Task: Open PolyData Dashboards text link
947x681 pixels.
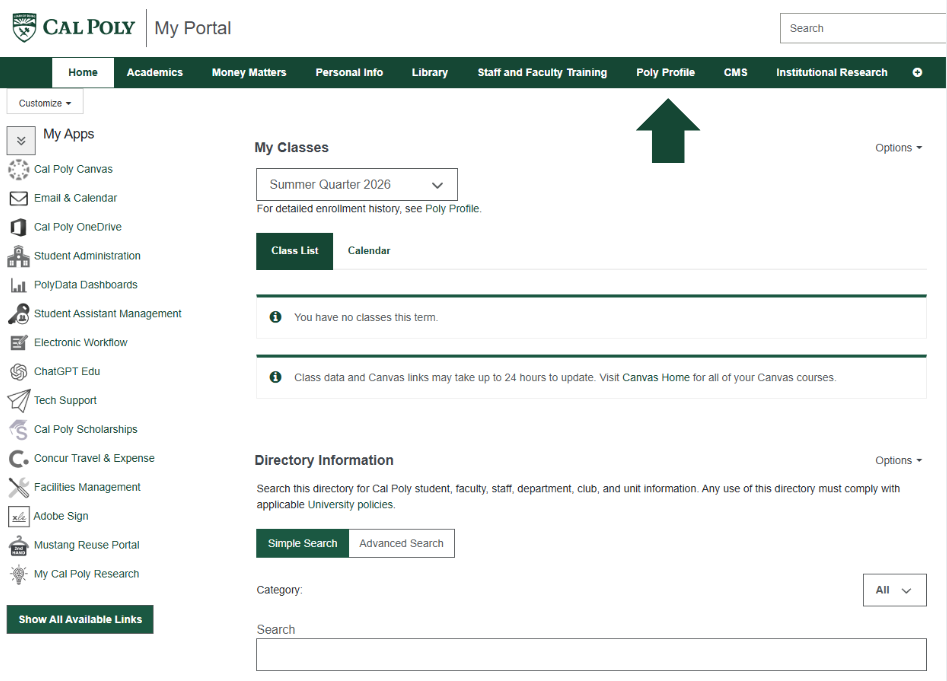Action: (86, 285)
